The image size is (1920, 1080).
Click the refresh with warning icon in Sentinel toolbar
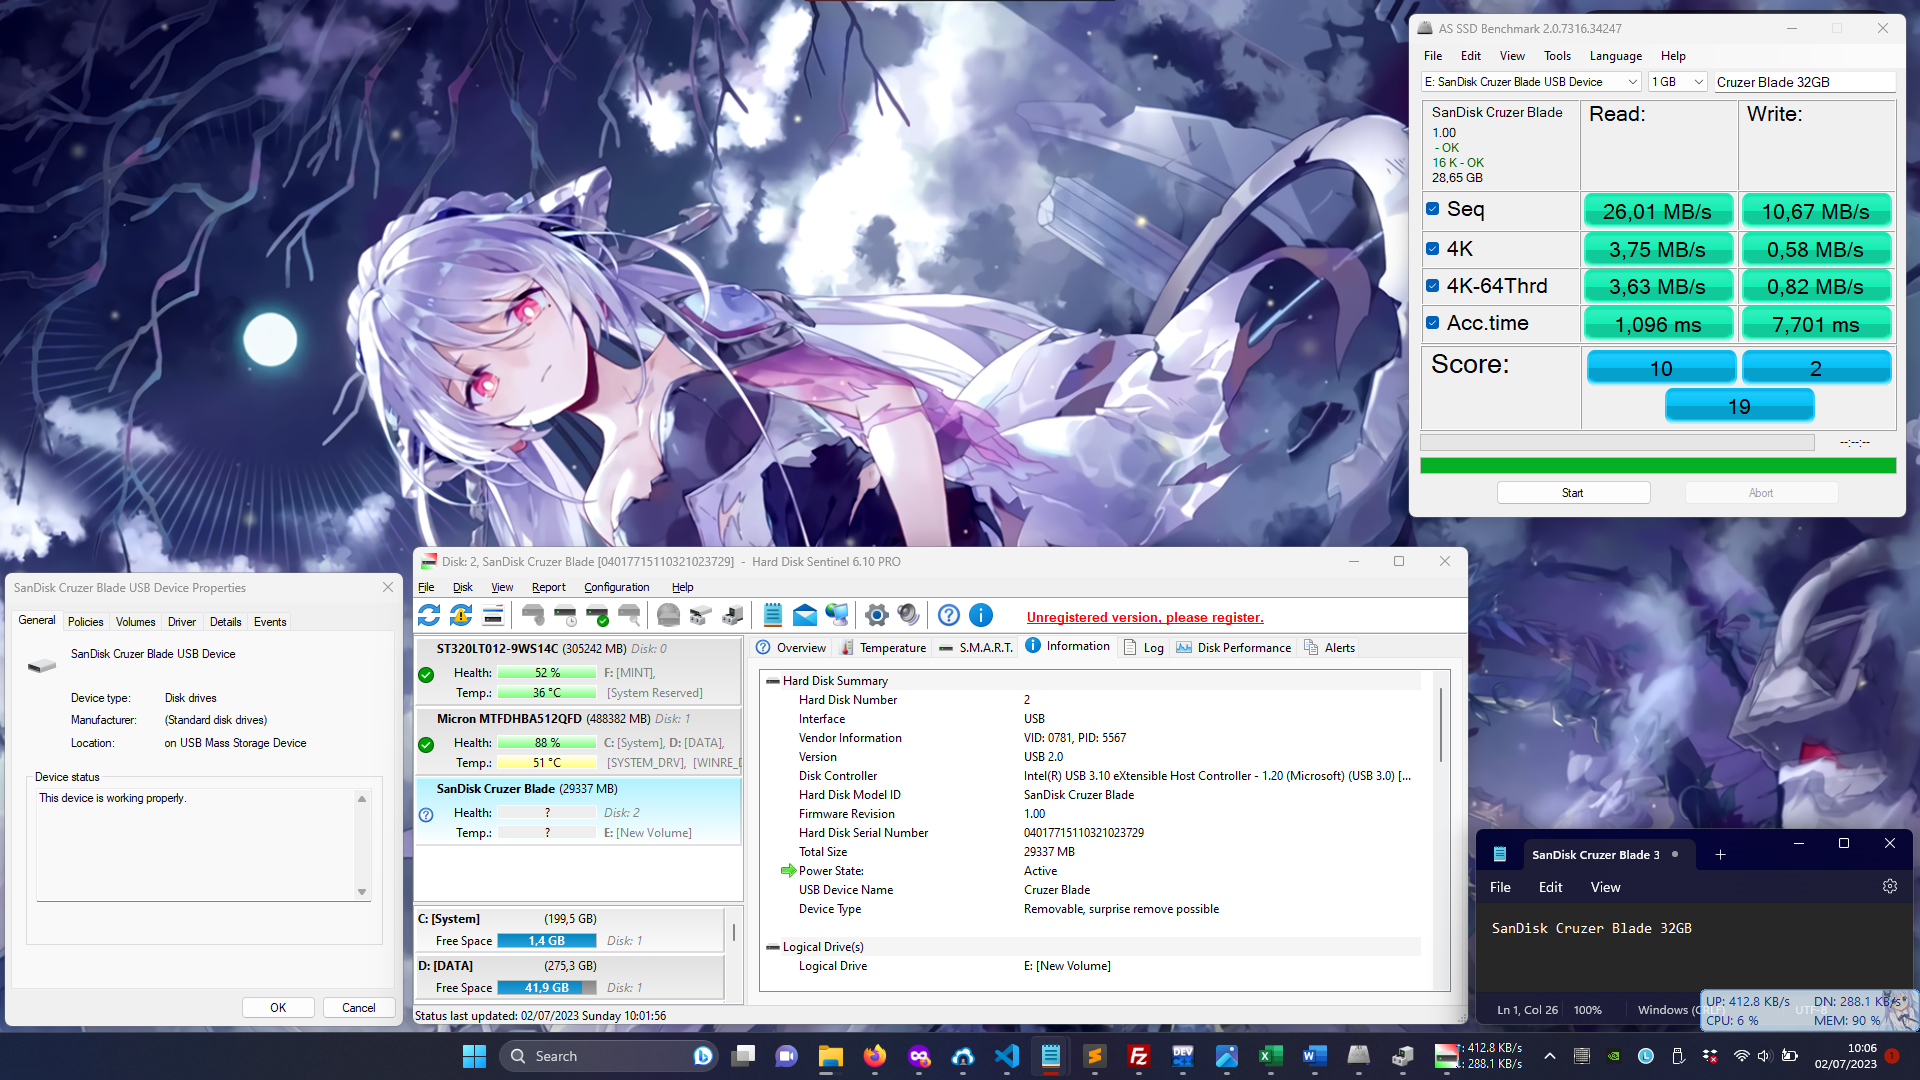pyautogui.click(x=461, y=615)
